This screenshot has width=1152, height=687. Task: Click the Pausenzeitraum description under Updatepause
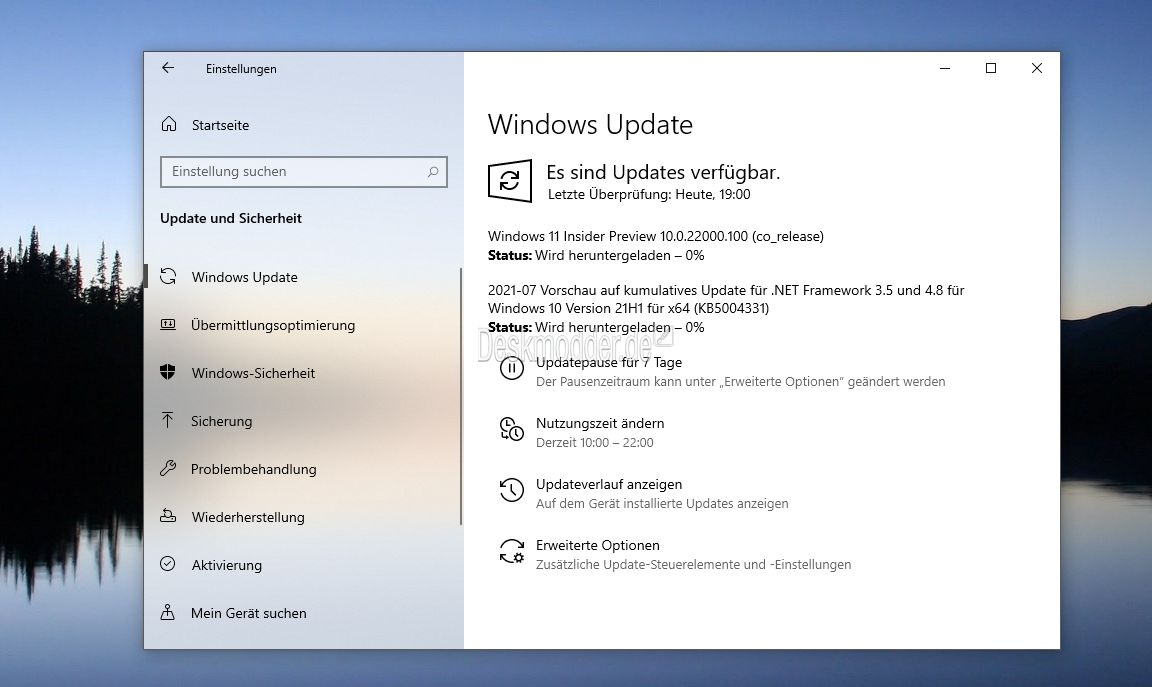(x=741, y=381)
